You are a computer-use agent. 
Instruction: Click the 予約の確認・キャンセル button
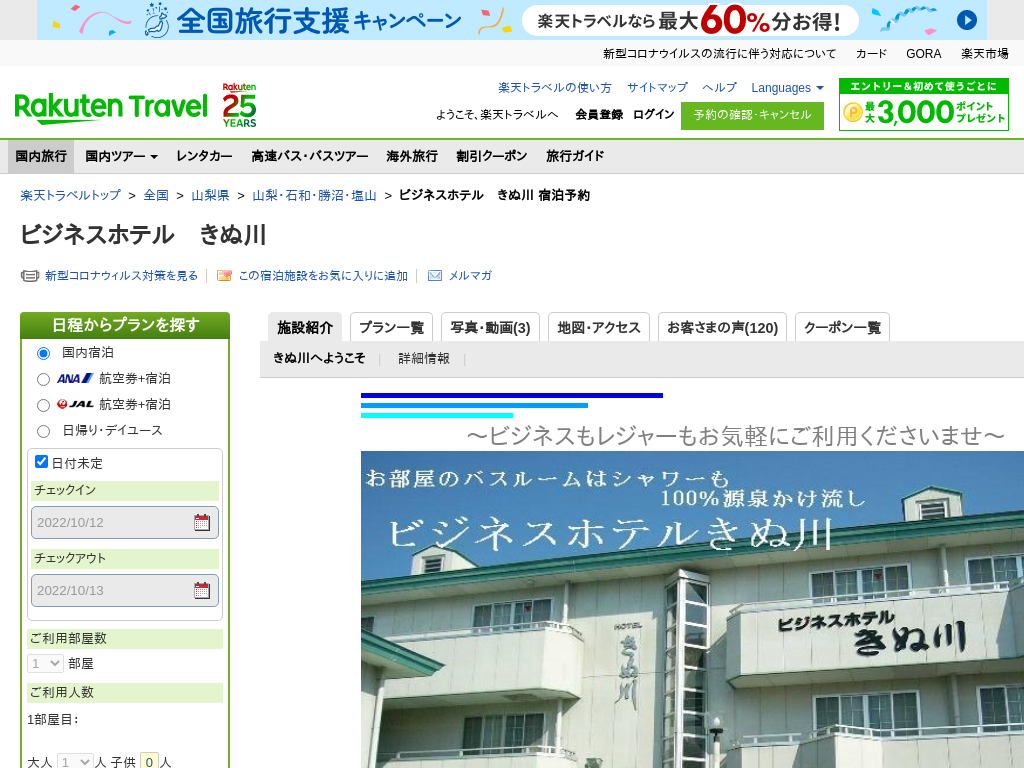(752, 116)
